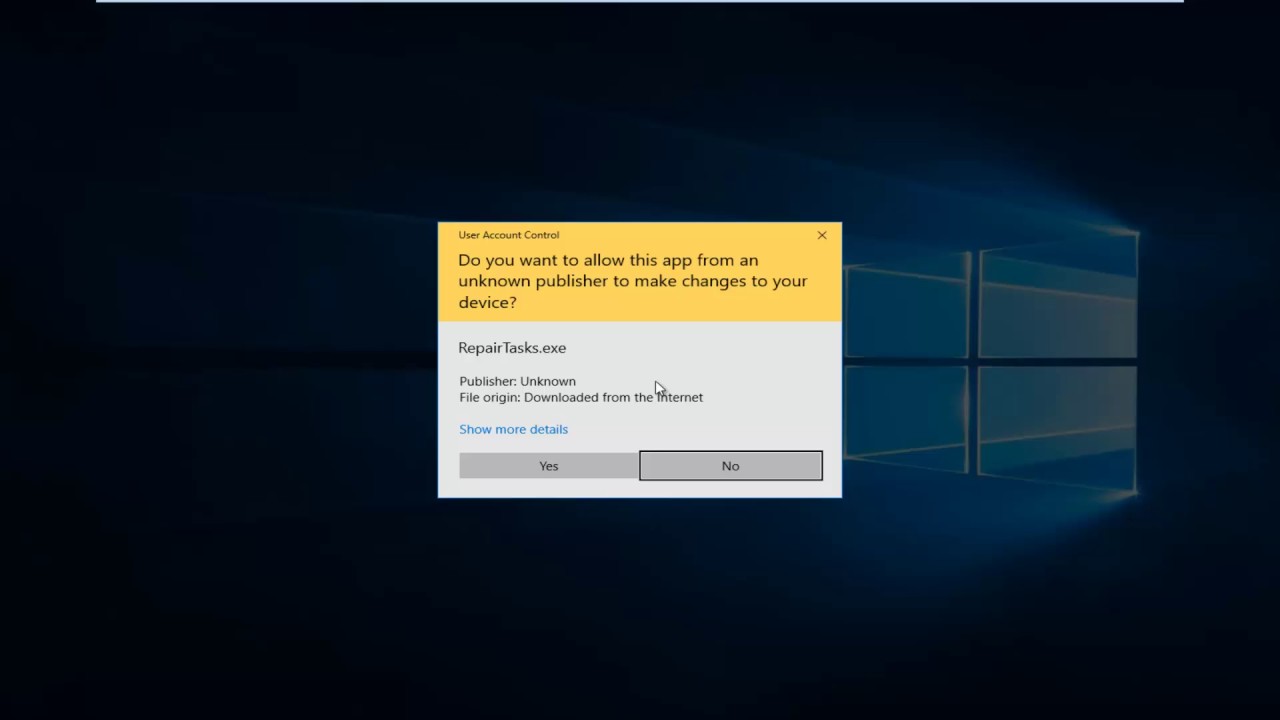Screen dimensions: 1280x720
Task: Close the User Account Control dialog
Action: (822, 235)
